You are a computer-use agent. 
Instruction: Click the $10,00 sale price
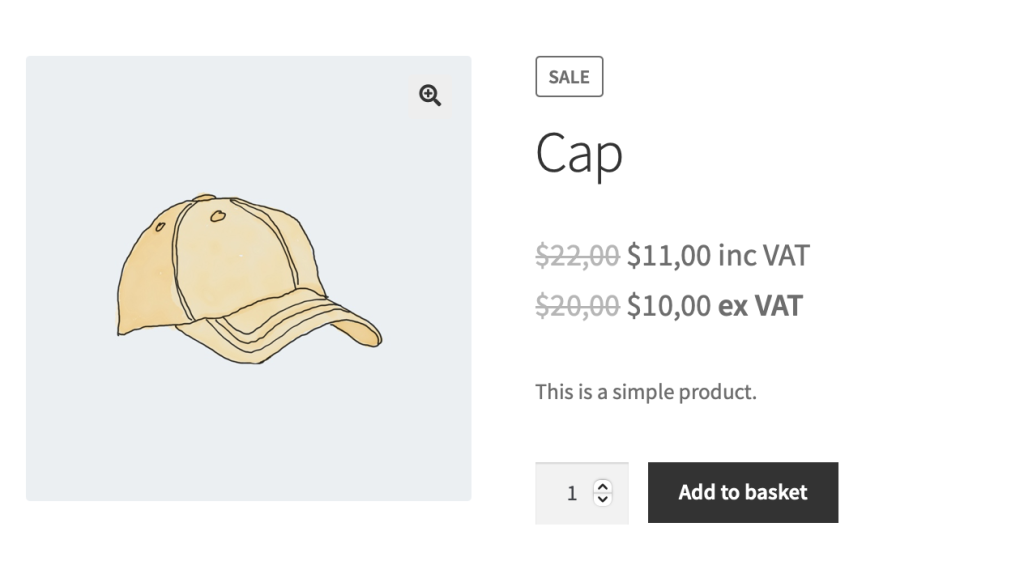point(669,306)
